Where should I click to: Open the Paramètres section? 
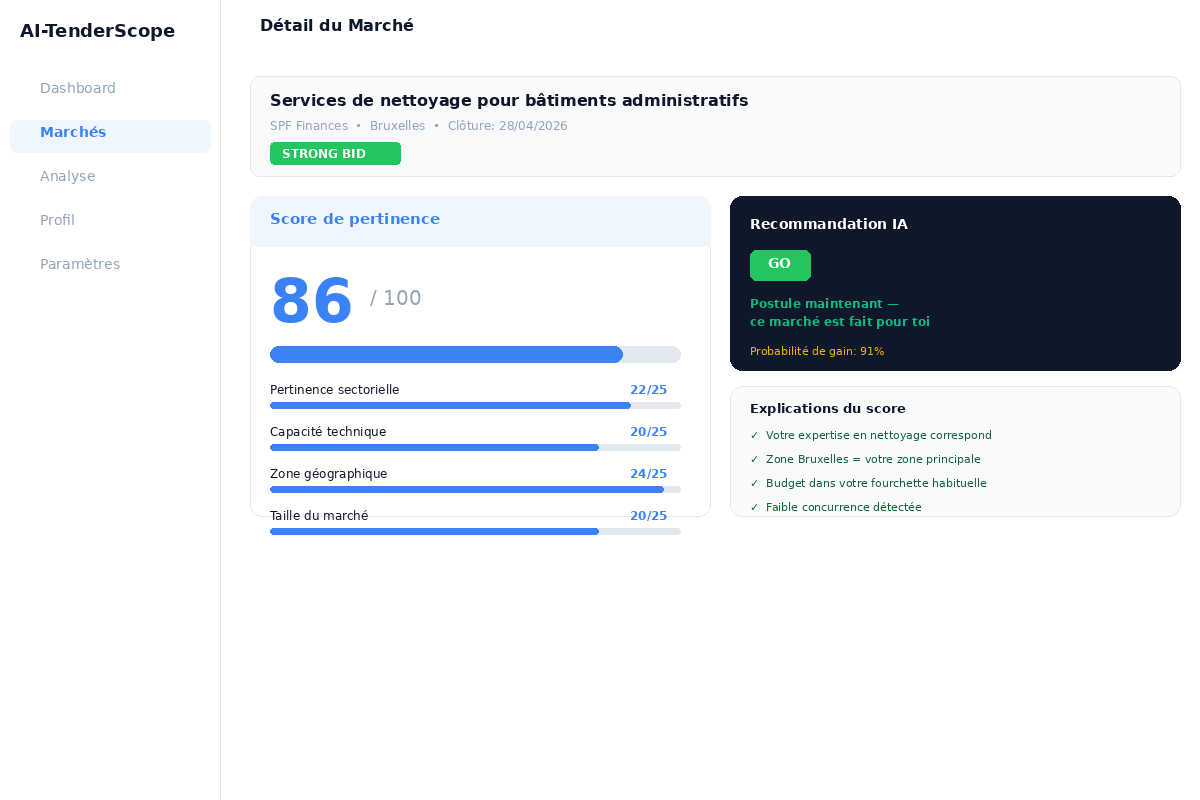80,264
